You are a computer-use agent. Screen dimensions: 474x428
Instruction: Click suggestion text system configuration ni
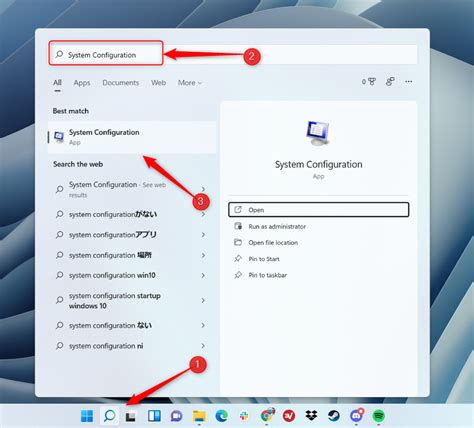point(106,346)
